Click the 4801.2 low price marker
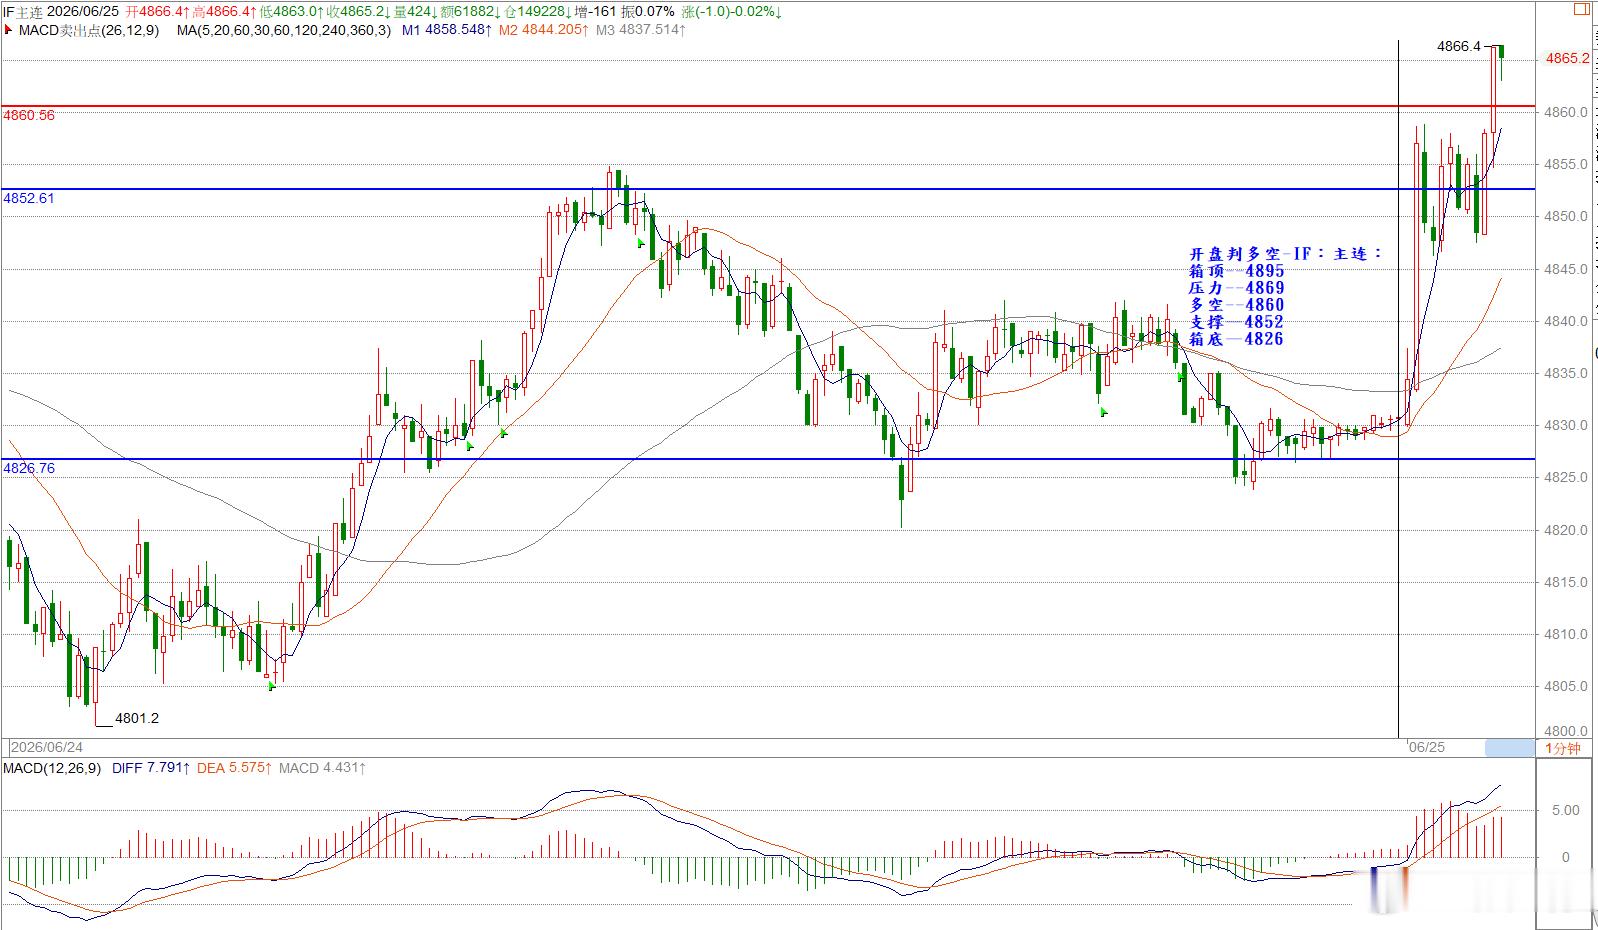Image resolution: width=1598 pixels, height=930 pixels. (x=137, y=718)
